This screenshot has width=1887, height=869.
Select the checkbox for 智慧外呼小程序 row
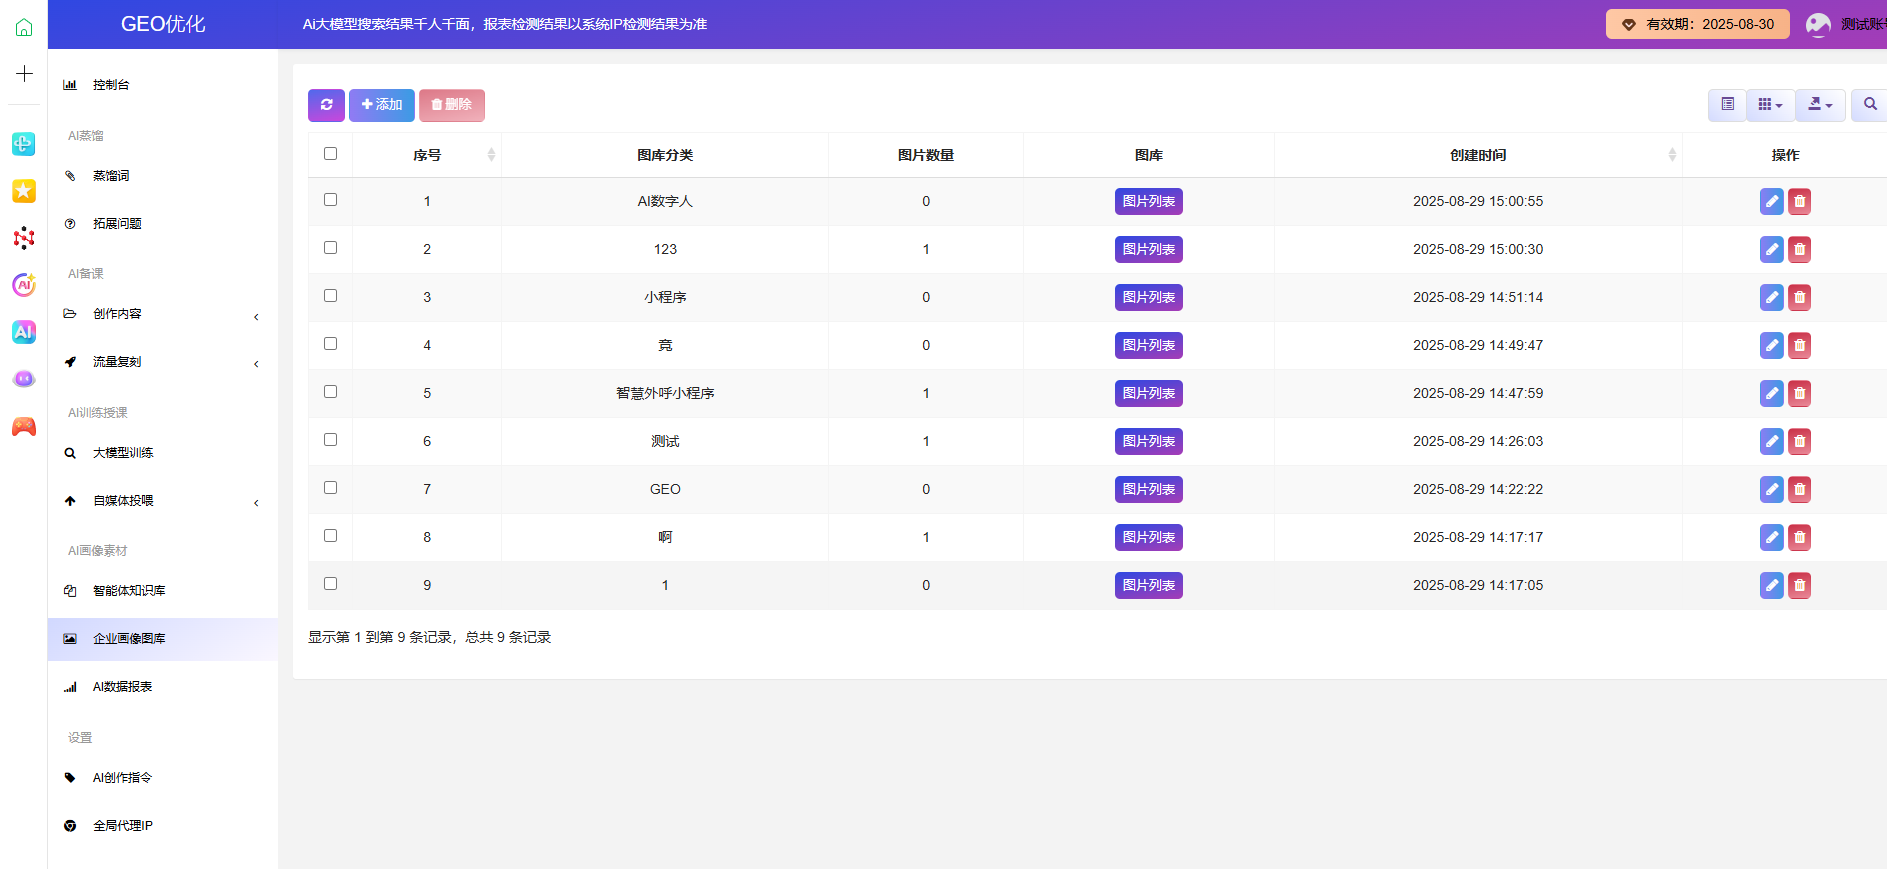point(330,392)
